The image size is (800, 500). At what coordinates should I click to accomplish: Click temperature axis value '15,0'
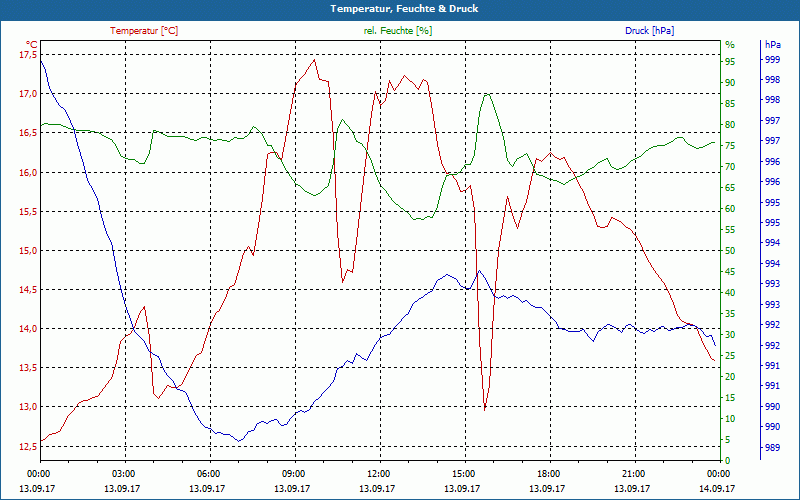point(29,251)
